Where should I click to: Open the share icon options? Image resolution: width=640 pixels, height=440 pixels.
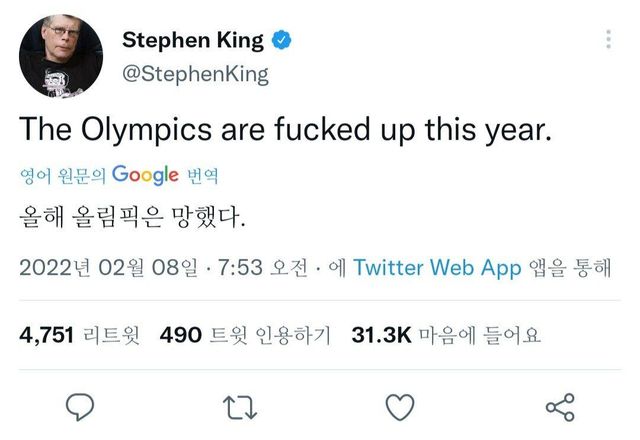pyautogui.click(x=560, y=406)
